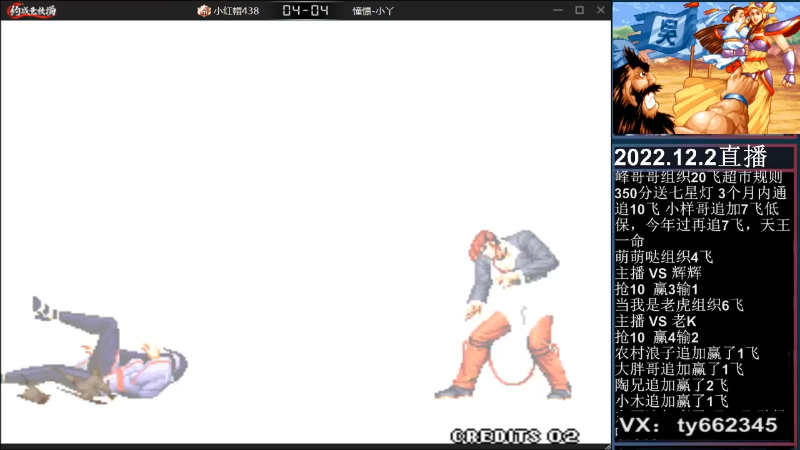
Task: Click the line 抢10 赢4输2
Action: (657, 337)
